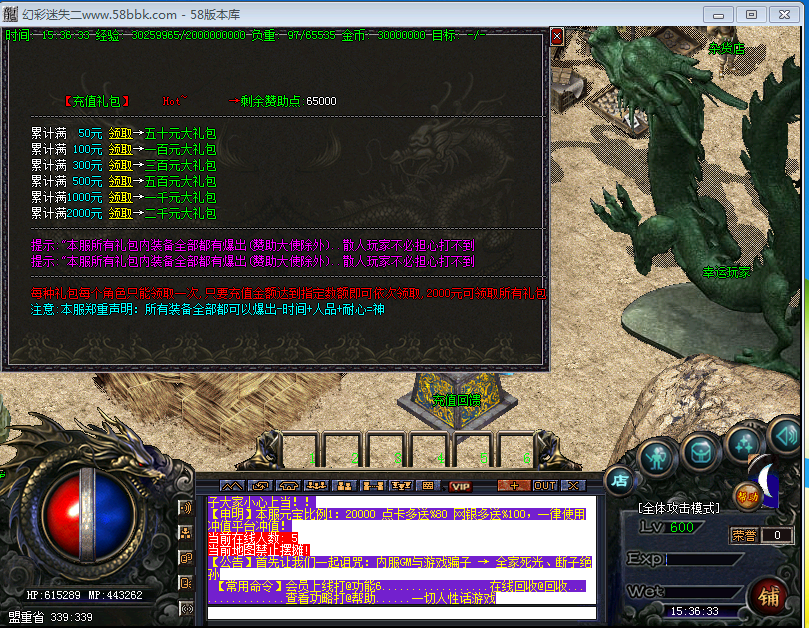Click the red plus button in toolbar
Viewport: 809px width, 628px height.
pos(514,486)
